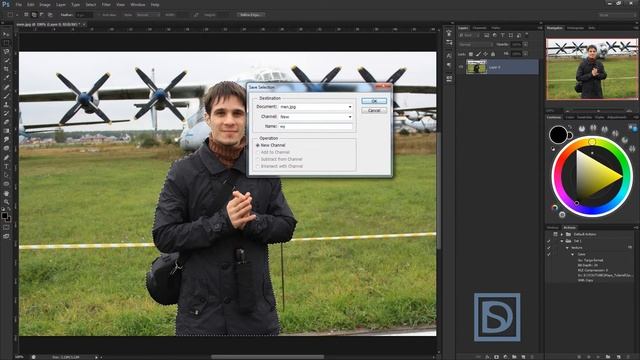
Task: Open the Style dropdown in options bar
Action: tap(148, 15)
